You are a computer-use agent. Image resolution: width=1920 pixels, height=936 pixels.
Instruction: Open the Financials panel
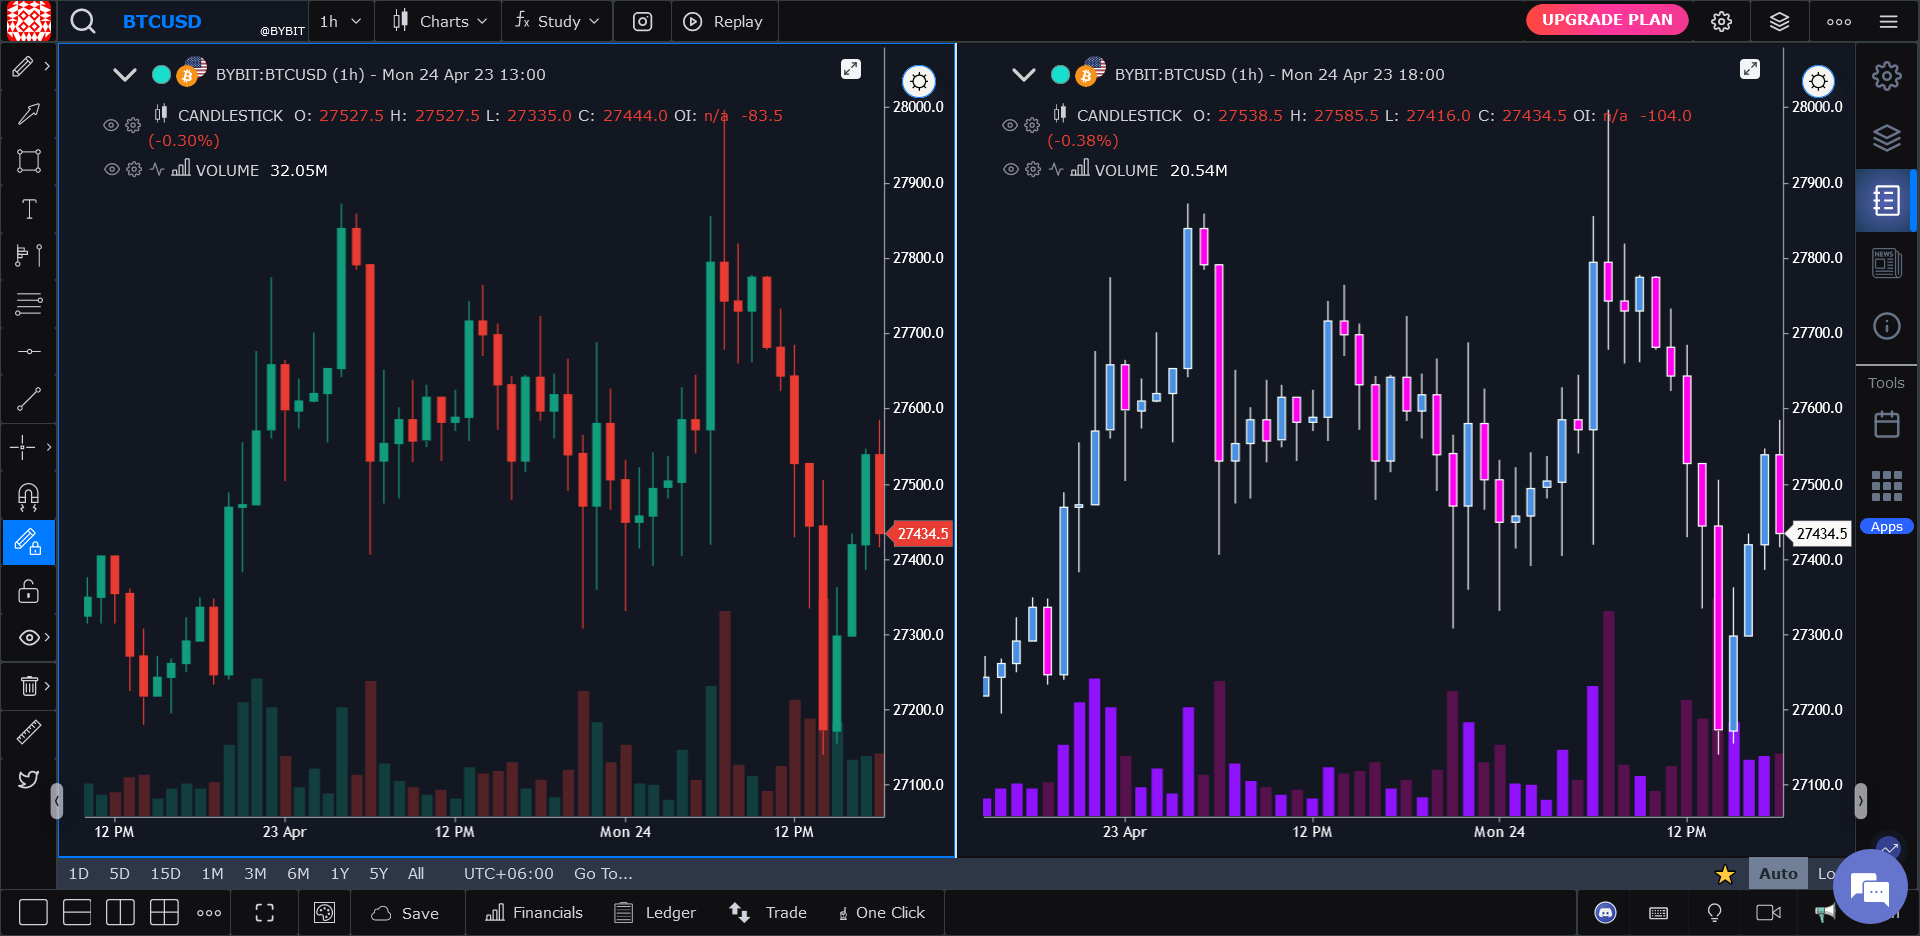click(534, 913)
